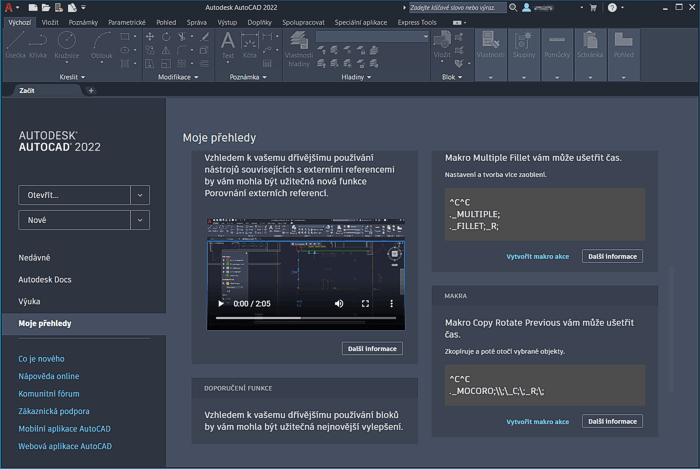The width and height of the screenshot is (700, 469).
Task: Click the Otevřít... button
Action: pyautogui.click(x=74, y=195)
